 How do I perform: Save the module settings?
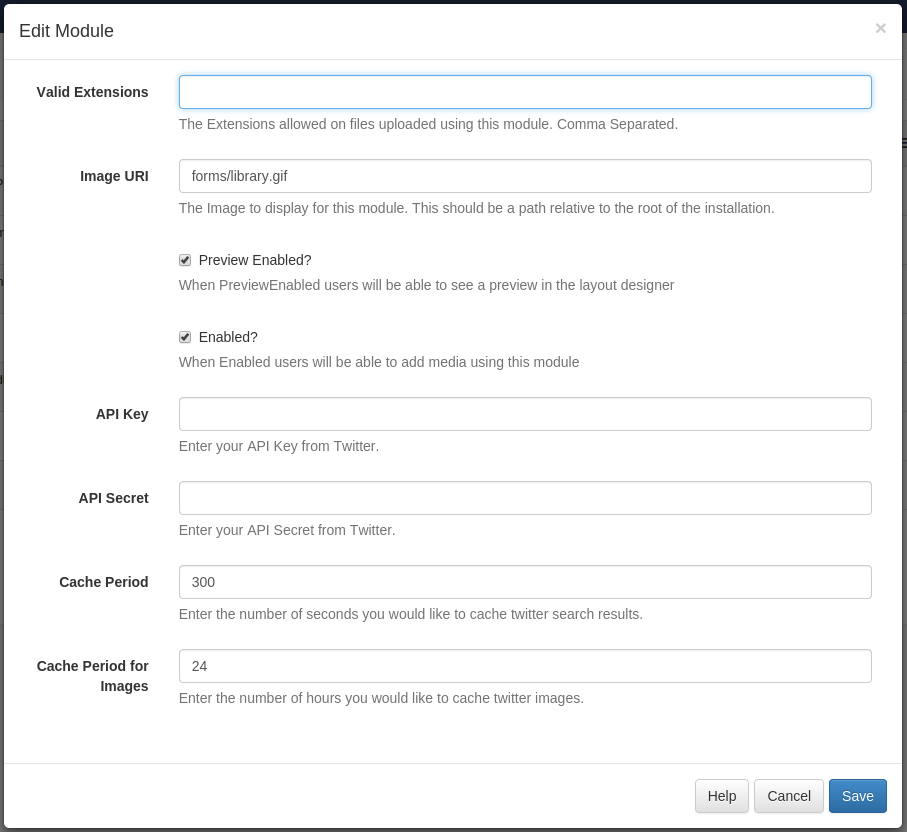click(857, 796)
